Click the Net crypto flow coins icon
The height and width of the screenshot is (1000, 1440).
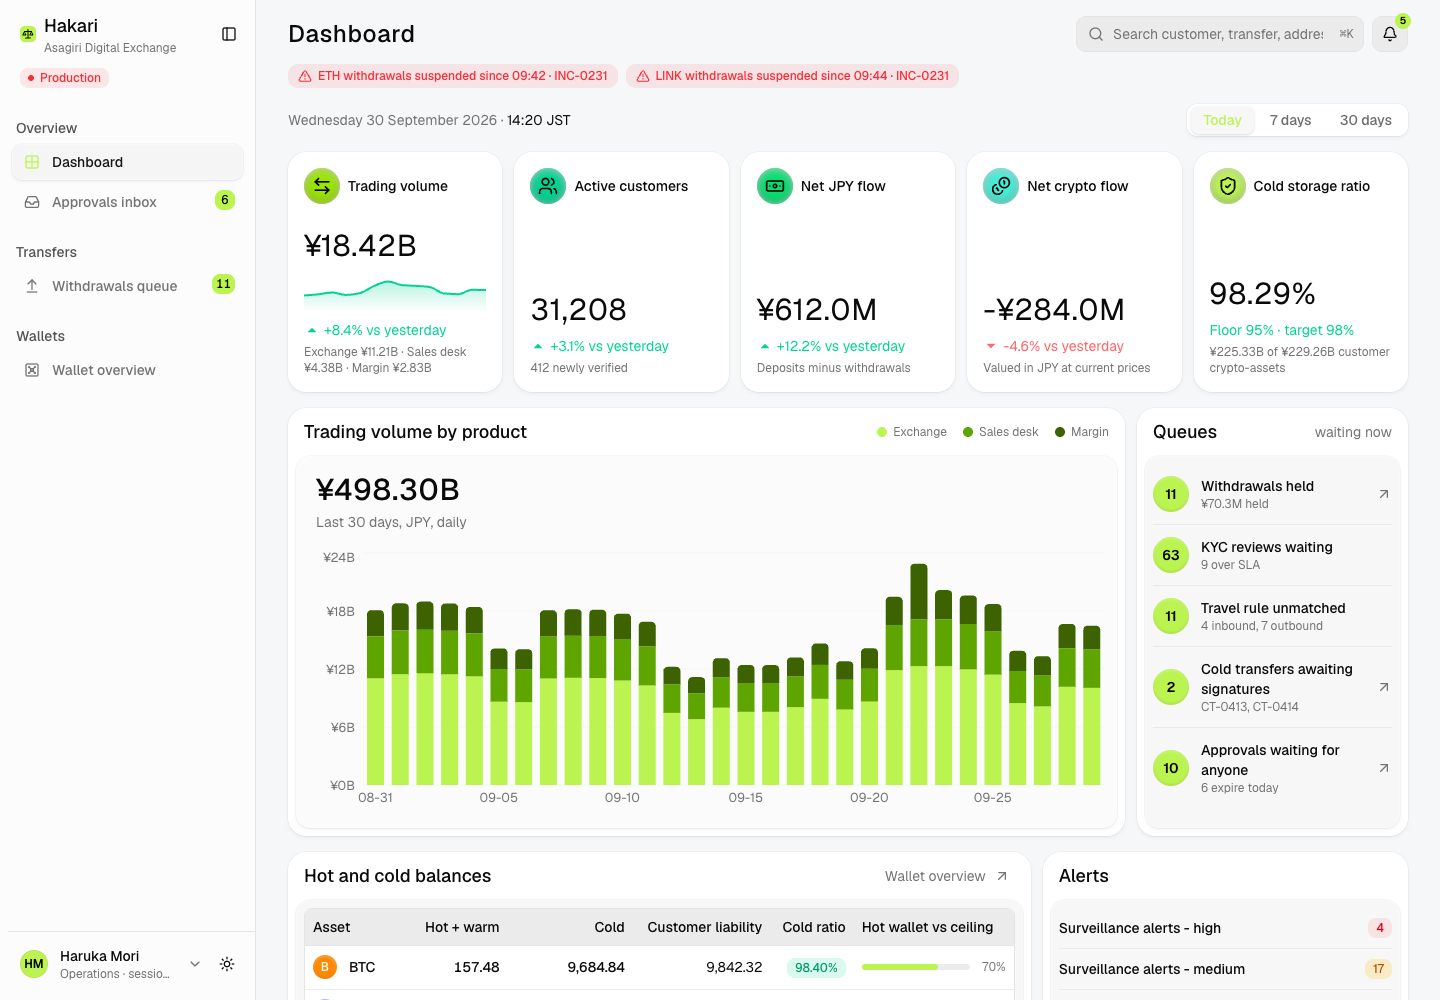click(x=1001, y=186)
